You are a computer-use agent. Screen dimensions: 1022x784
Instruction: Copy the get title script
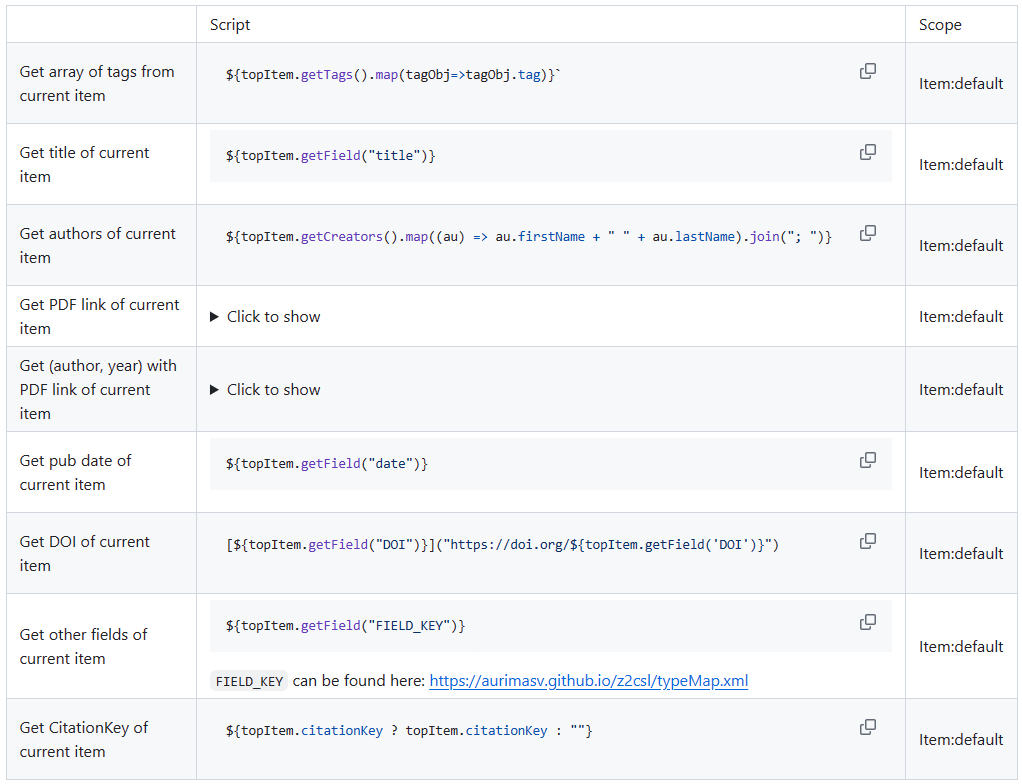point(867,152)
